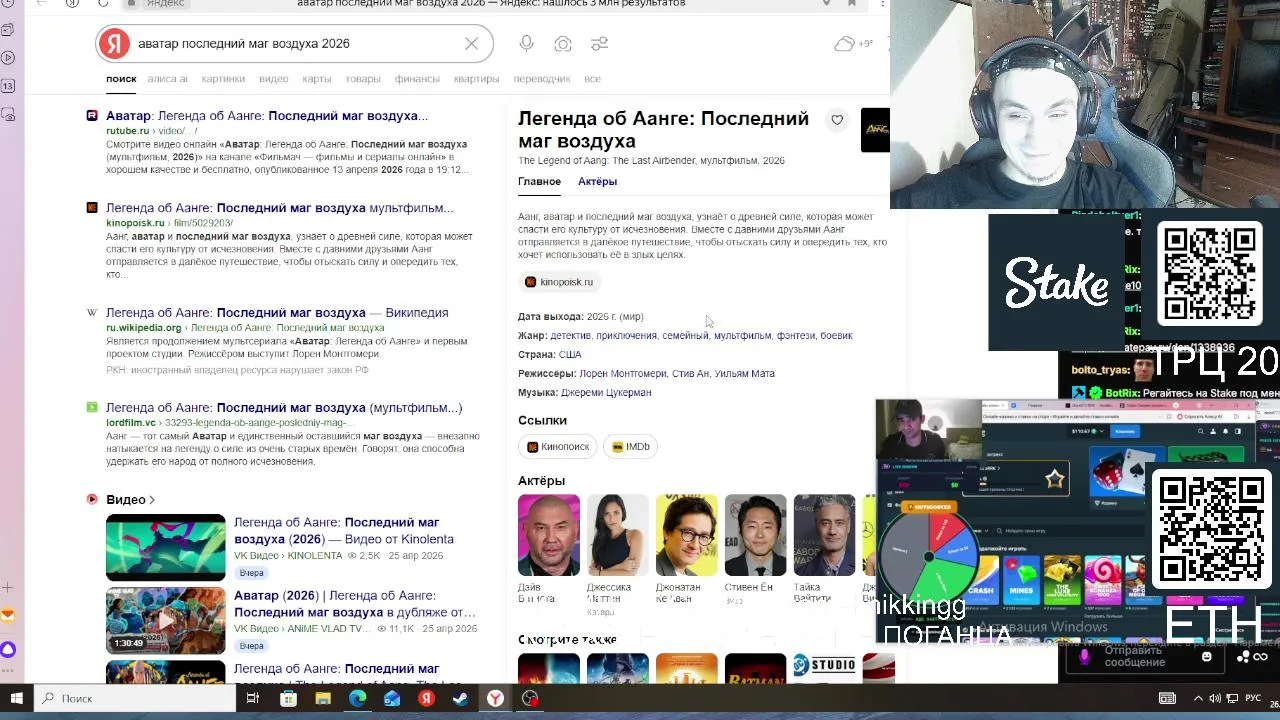The image size is (1280, 720).
Task: Open Steam from the taskbar
Action: (x=461, y=698)
